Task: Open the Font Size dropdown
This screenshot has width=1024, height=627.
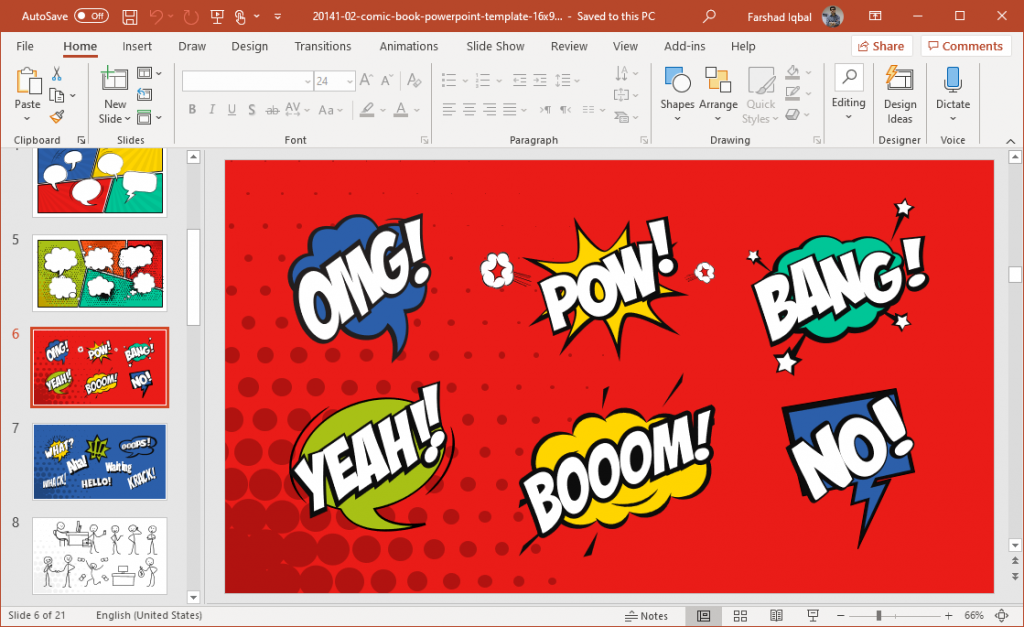Action: click(x=349, y=80)
